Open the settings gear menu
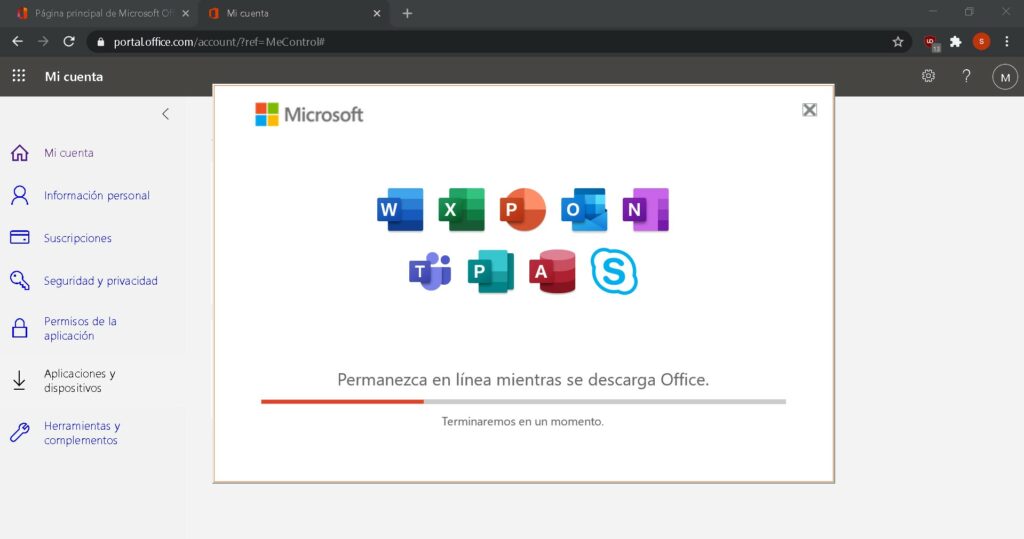Image resolution: width=1024 pixels, height=539 pixels. click(x=928, y=76)
